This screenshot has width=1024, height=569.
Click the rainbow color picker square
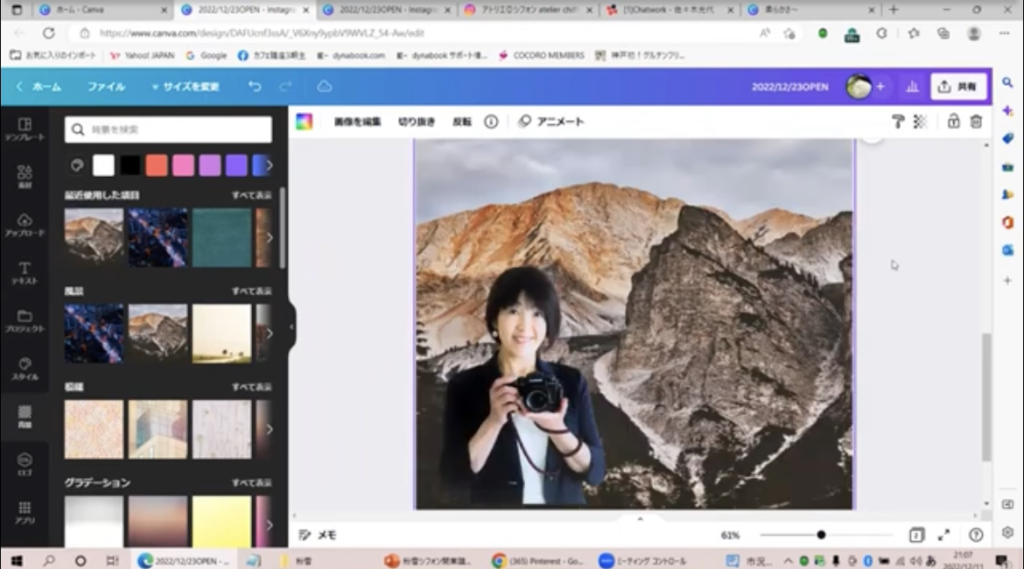[x=304, y=121]
